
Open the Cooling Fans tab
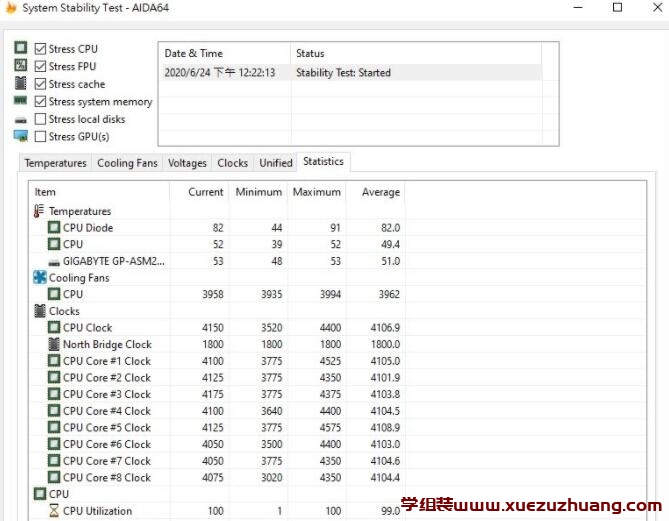[x=127, y=163]
